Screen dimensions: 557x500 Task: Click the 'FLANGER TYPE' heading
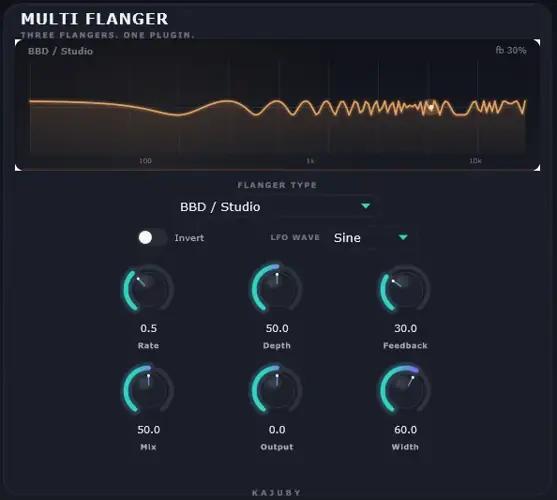pyautogui.click(x=277, y=185)
